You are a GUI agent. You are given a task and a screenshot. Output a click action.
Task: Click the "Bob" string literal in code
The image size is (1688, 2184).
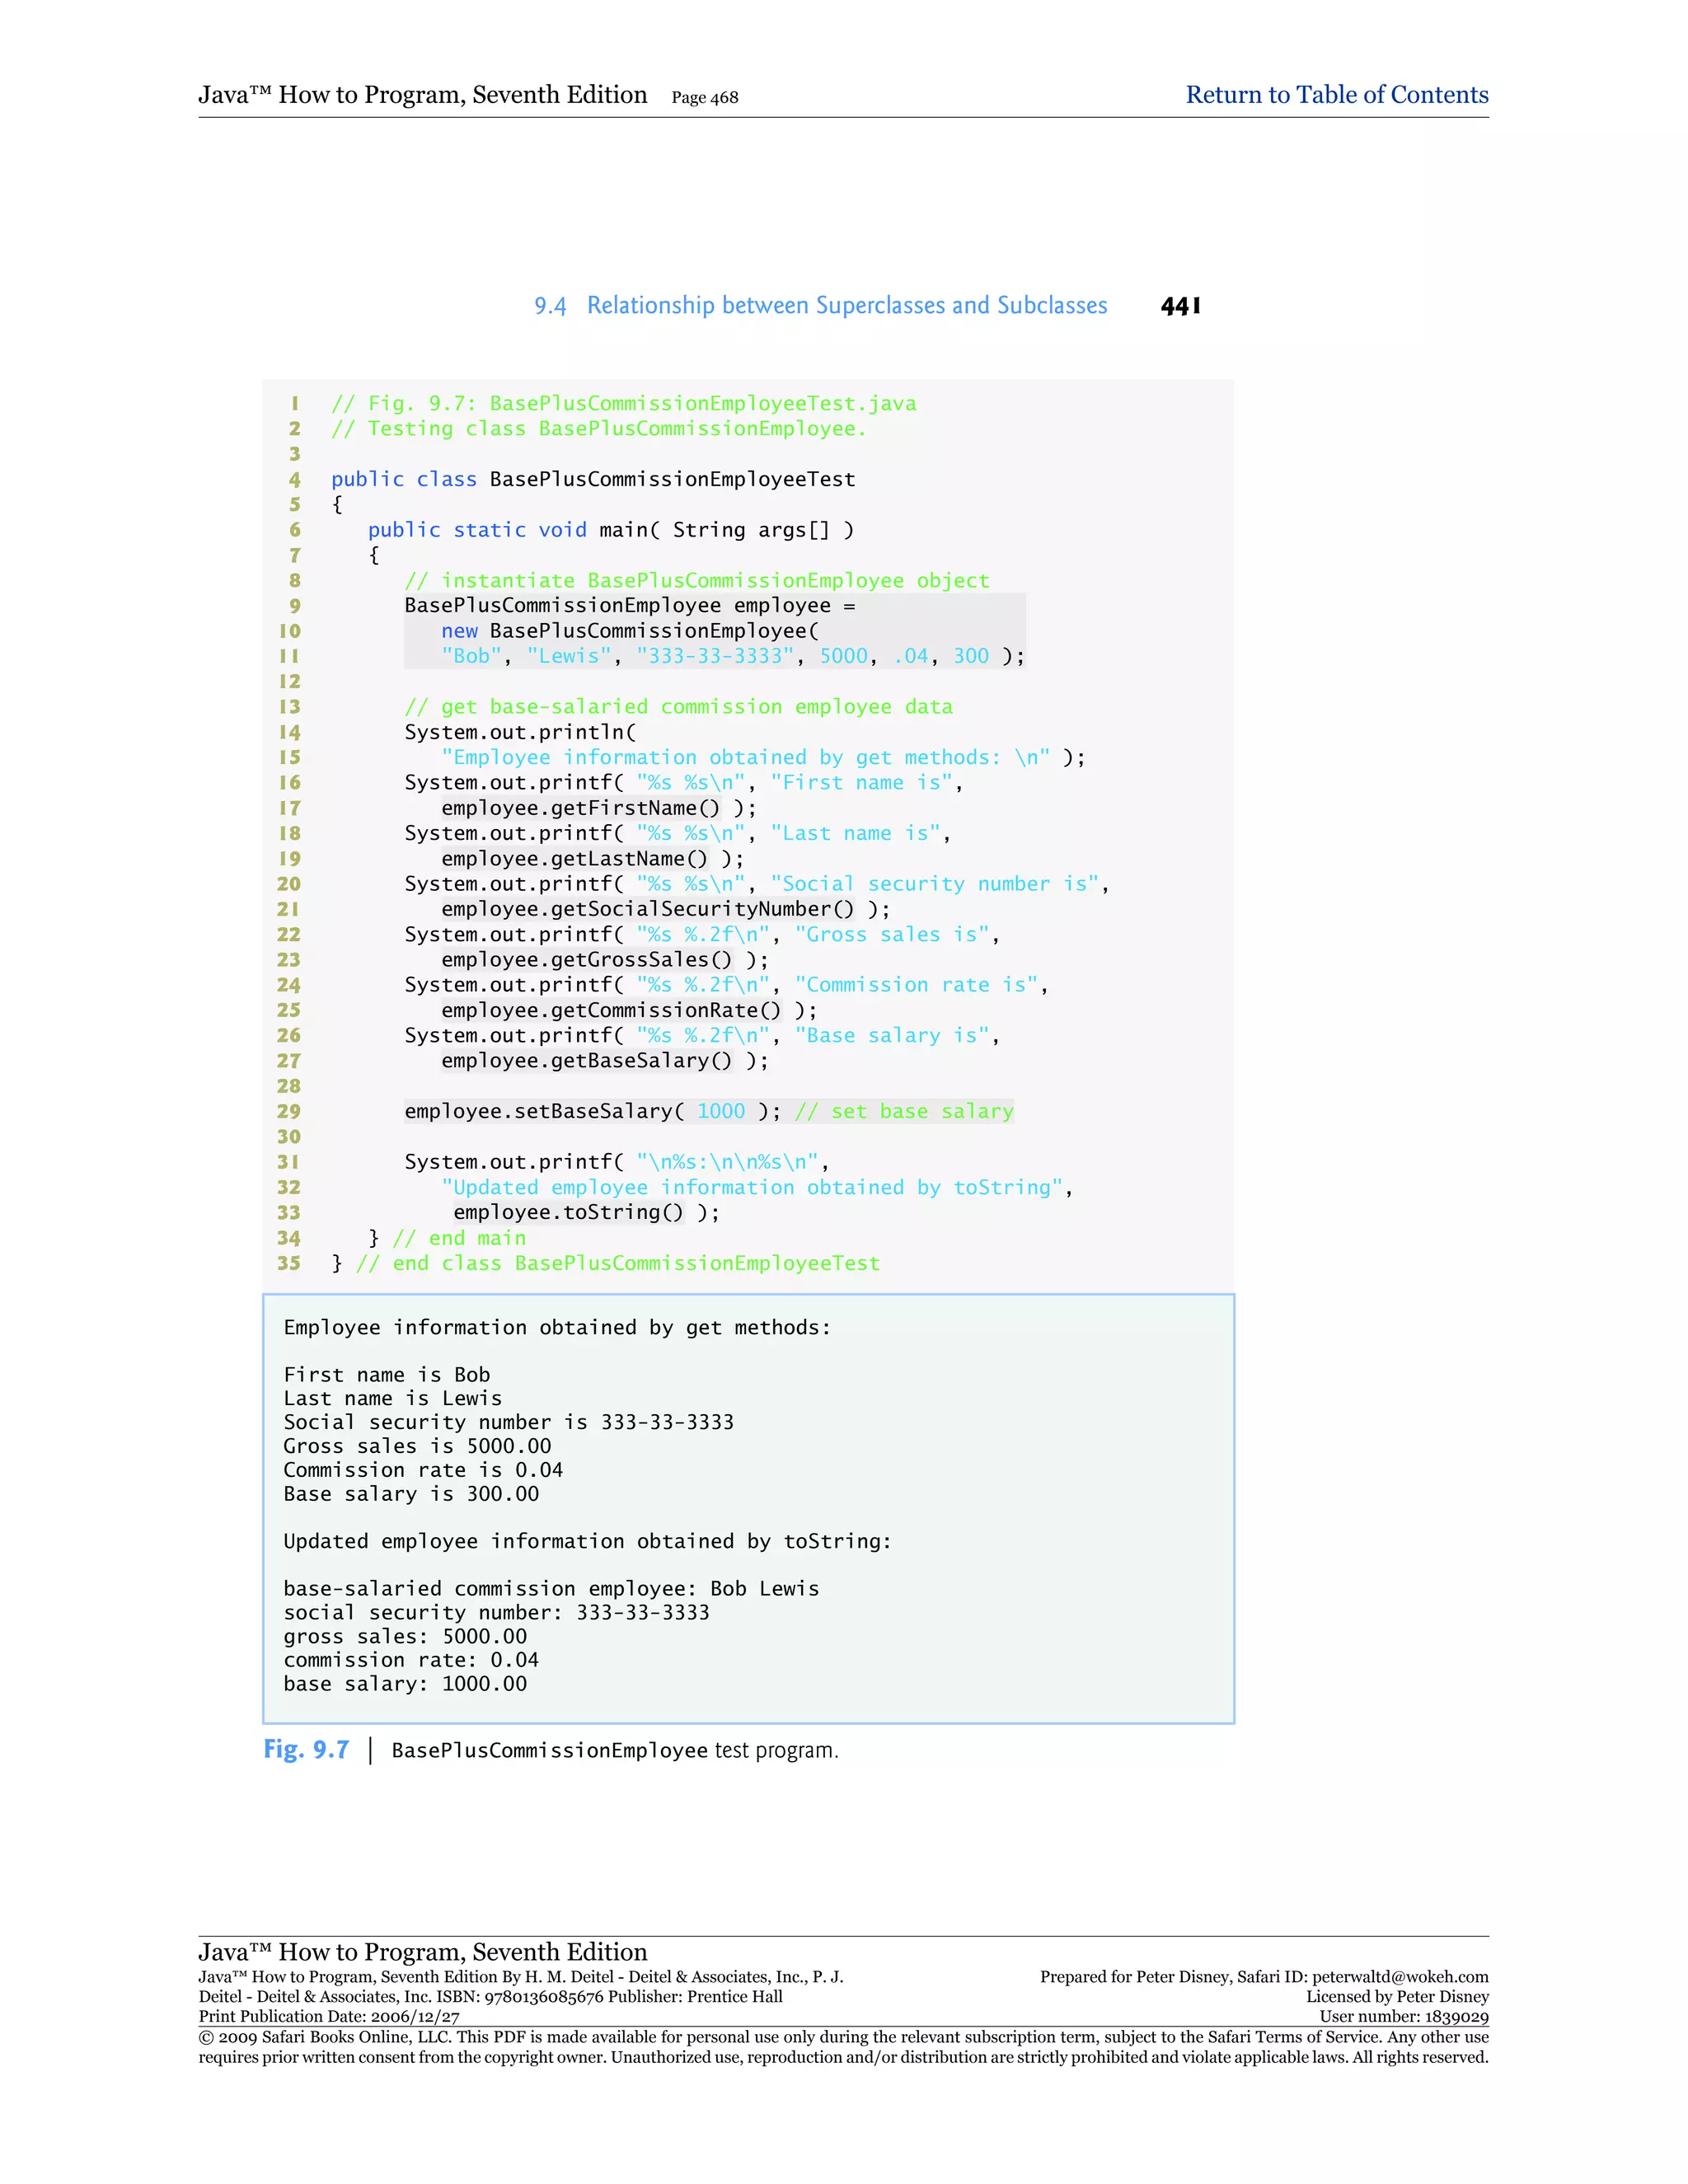471,656
